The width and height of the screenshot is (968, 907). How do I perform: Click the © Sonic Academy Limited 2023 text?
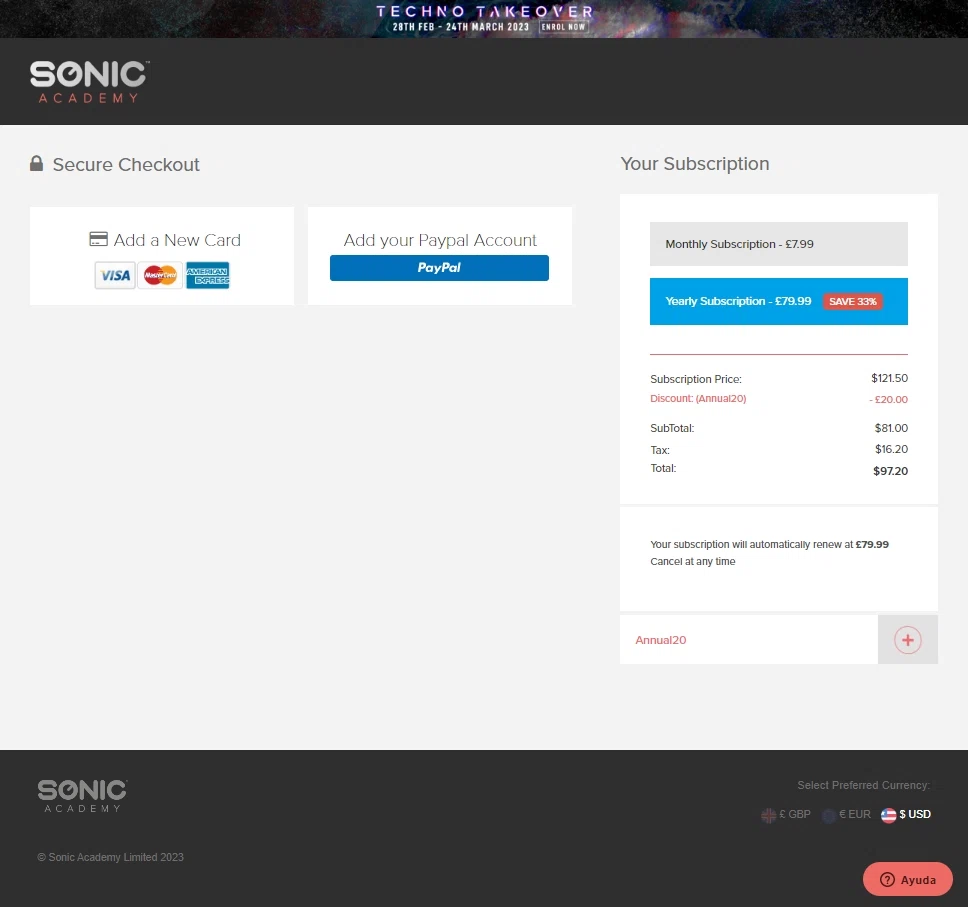[x=111, y=857]
